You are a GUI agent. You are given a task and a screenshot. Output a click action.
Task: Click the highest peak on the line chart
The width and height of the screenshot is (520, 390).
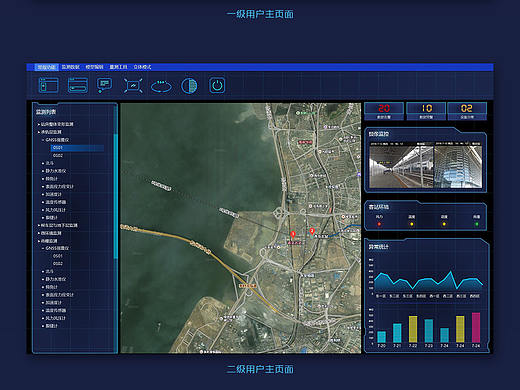pyautogui.click(x=451, y=272)
